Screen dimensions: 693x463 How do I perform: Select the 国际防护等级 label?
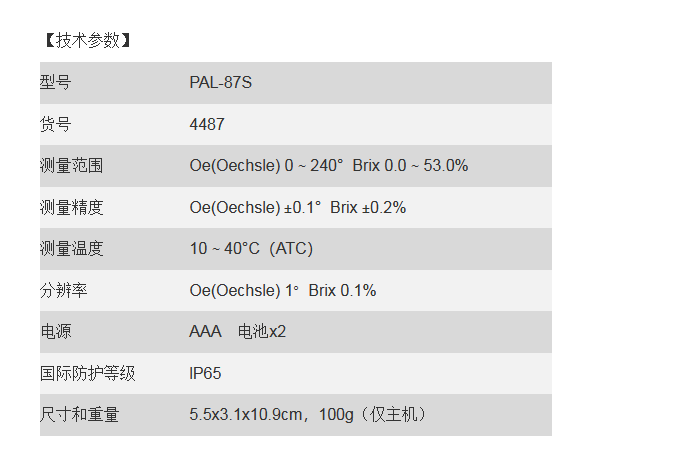coord(88,373)
